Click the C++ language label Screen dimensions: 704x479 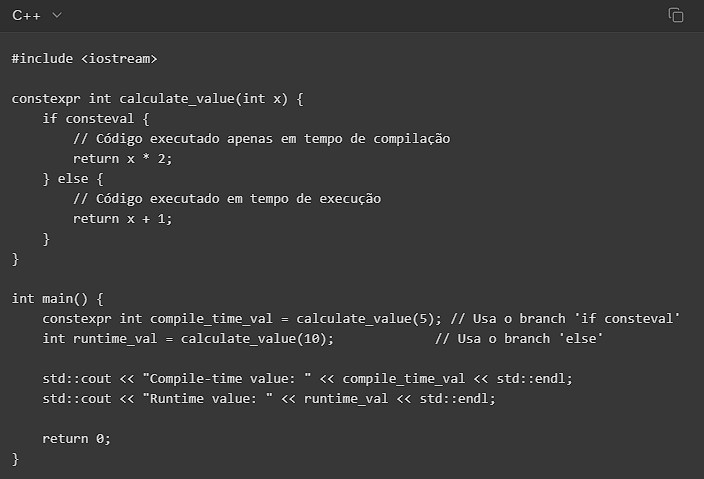[x=26, y=15]
